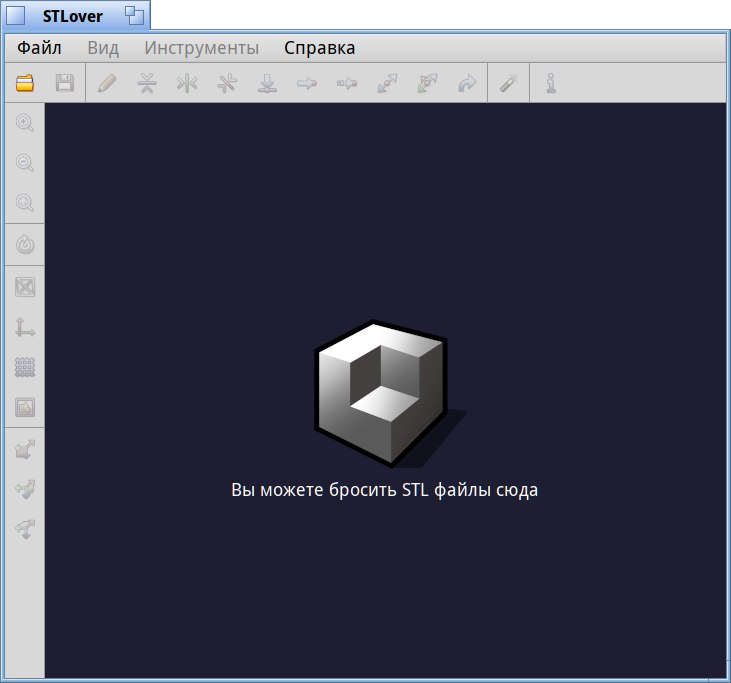The image size is (731, 683).
Task: Select the pencil edit tool
Action: tap(107, 83)
